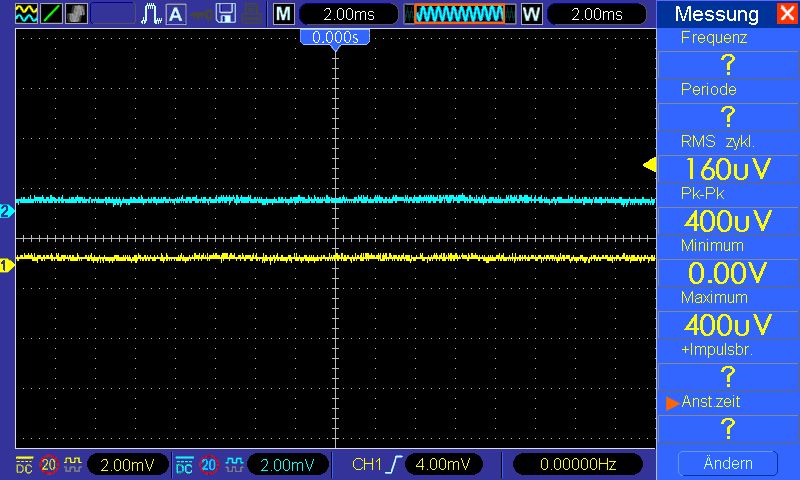This screenshot has width=800, height=480.
Task: Click the CH1 red 20 bandwidth limit icon
Action: pyautogui.click(x=48, y=465)
